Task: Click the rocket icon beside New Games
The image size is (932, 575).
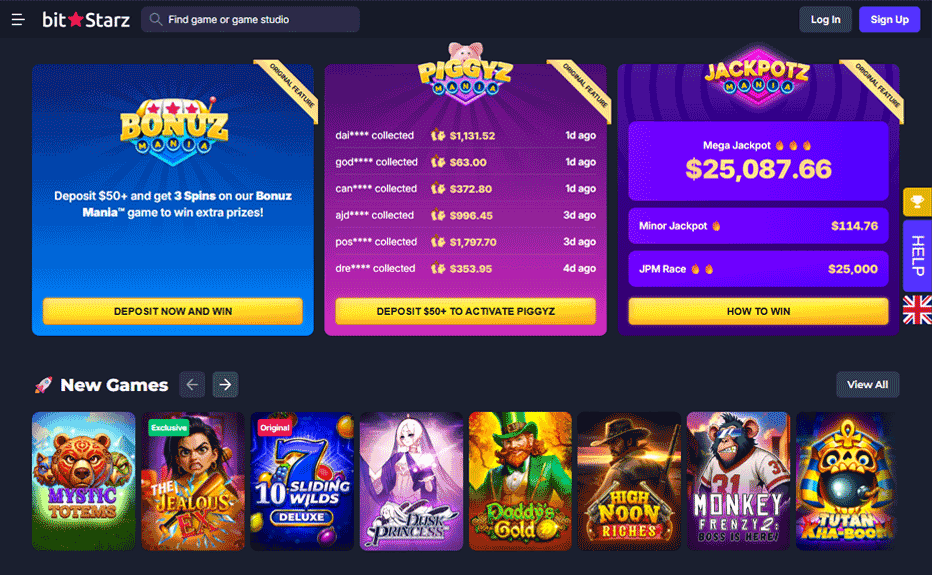Action: point(43,385)
